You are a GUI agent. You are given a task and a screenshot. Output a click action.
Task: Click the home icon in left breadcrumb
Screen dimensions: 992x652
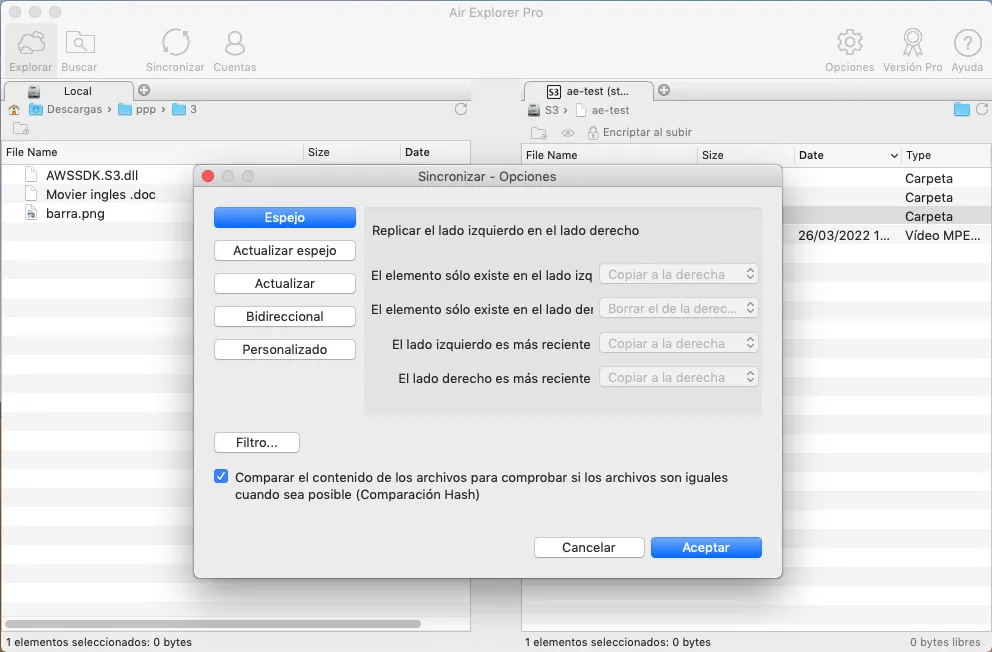(14, 109)
